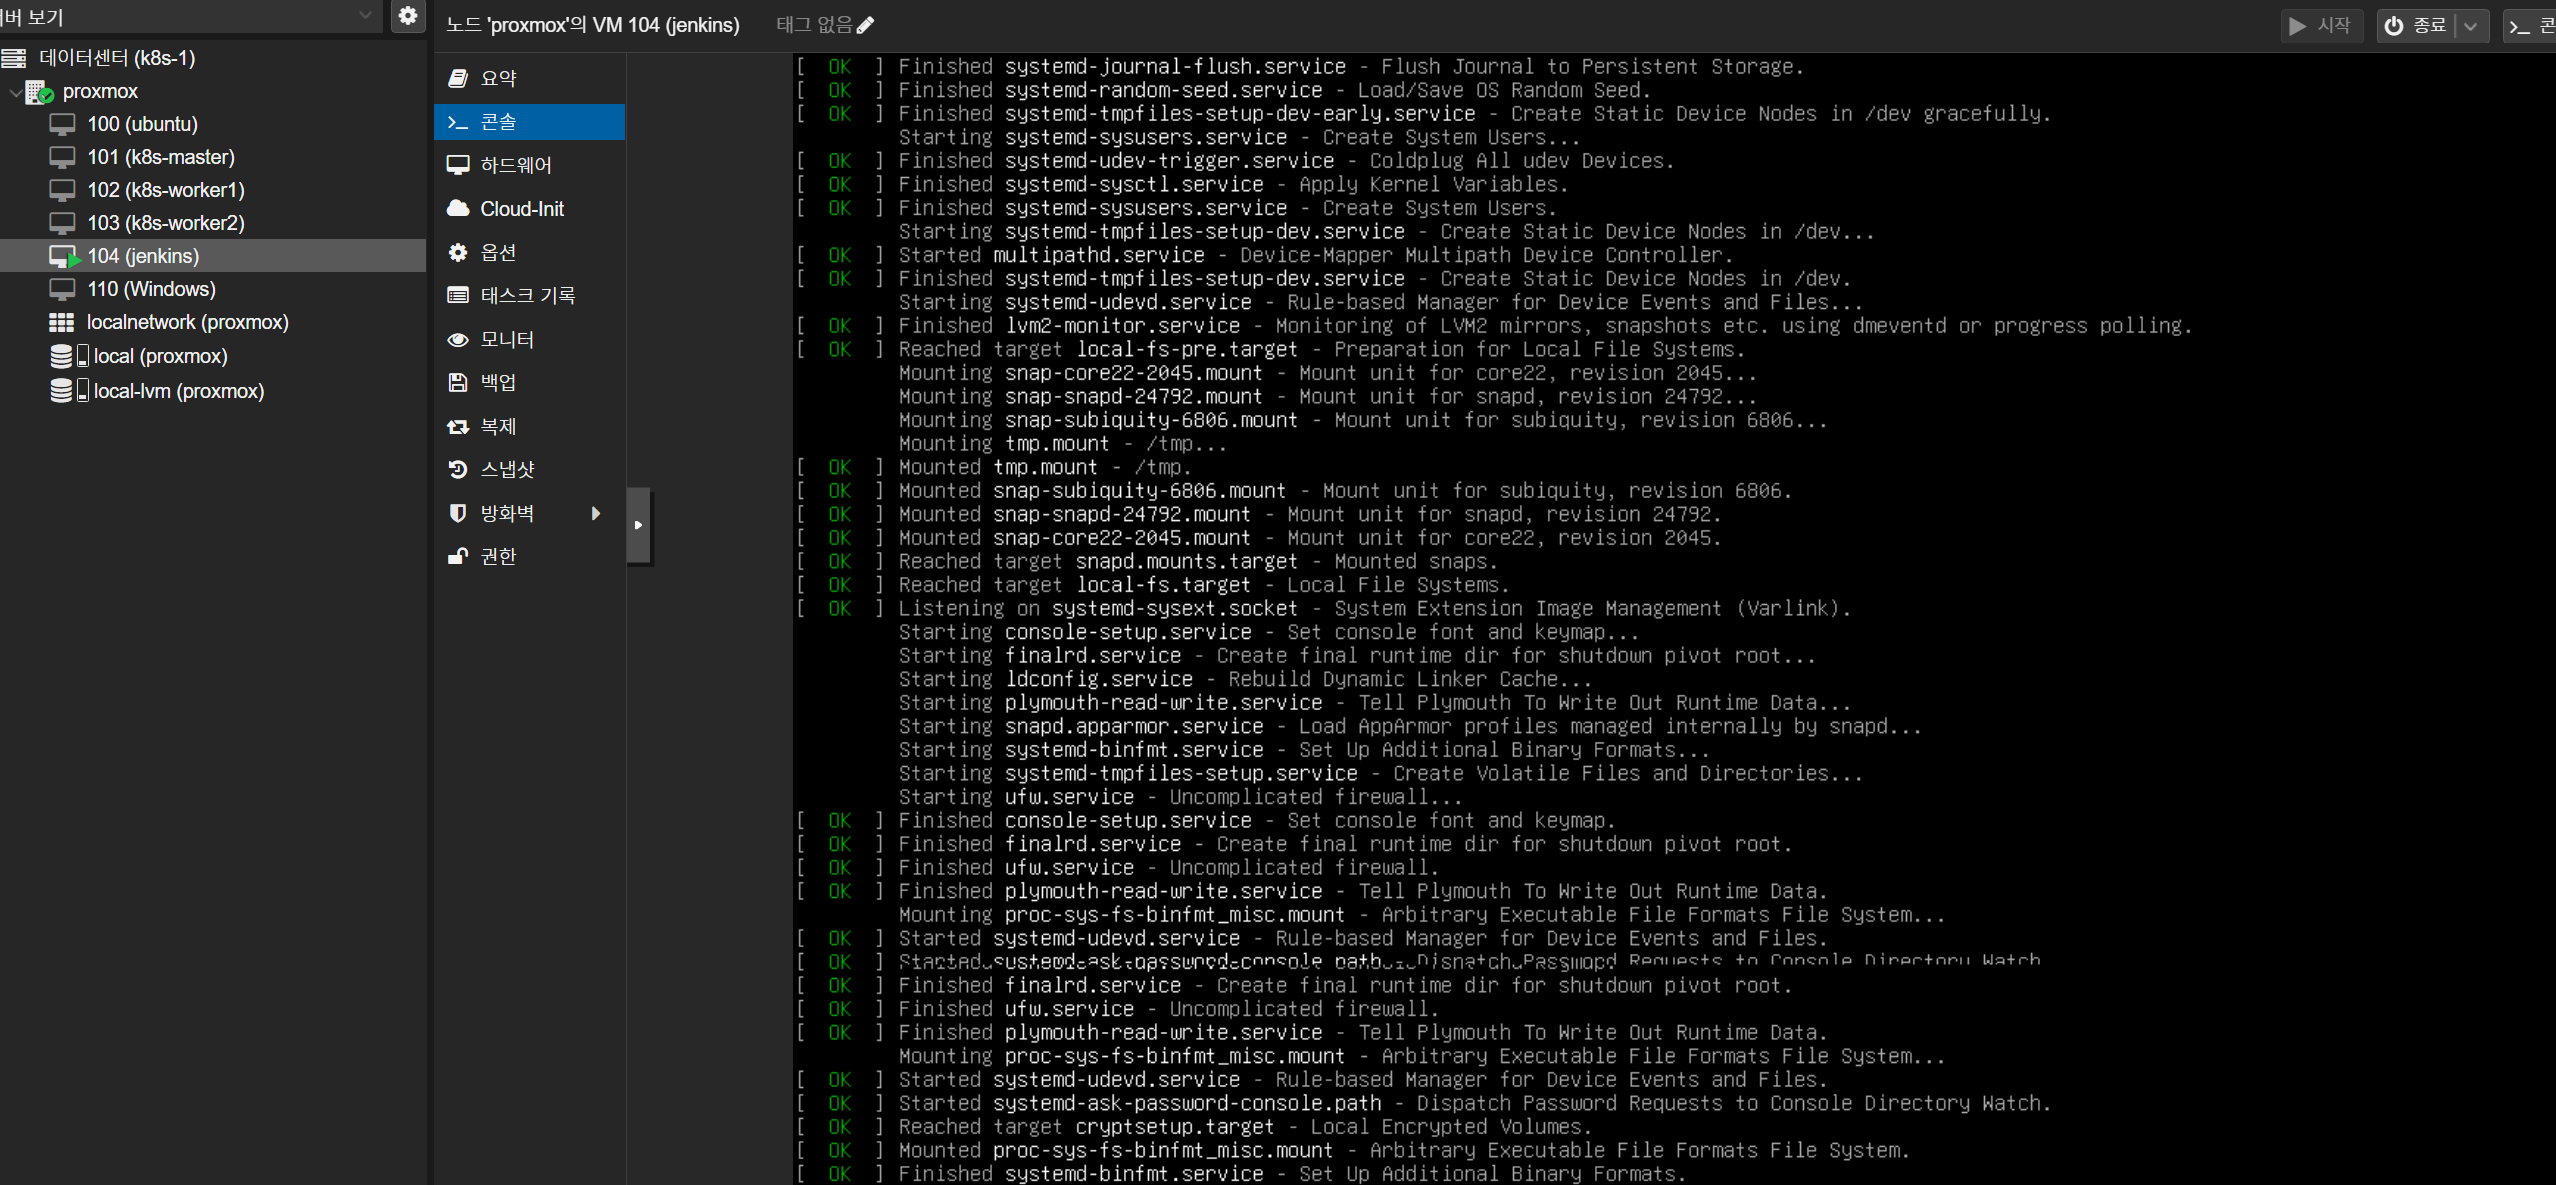This screenshot has width=2556, height=1185.
Task: Select VM 102 k8s-worker1 monitor icon
Action: coord(62,190)
